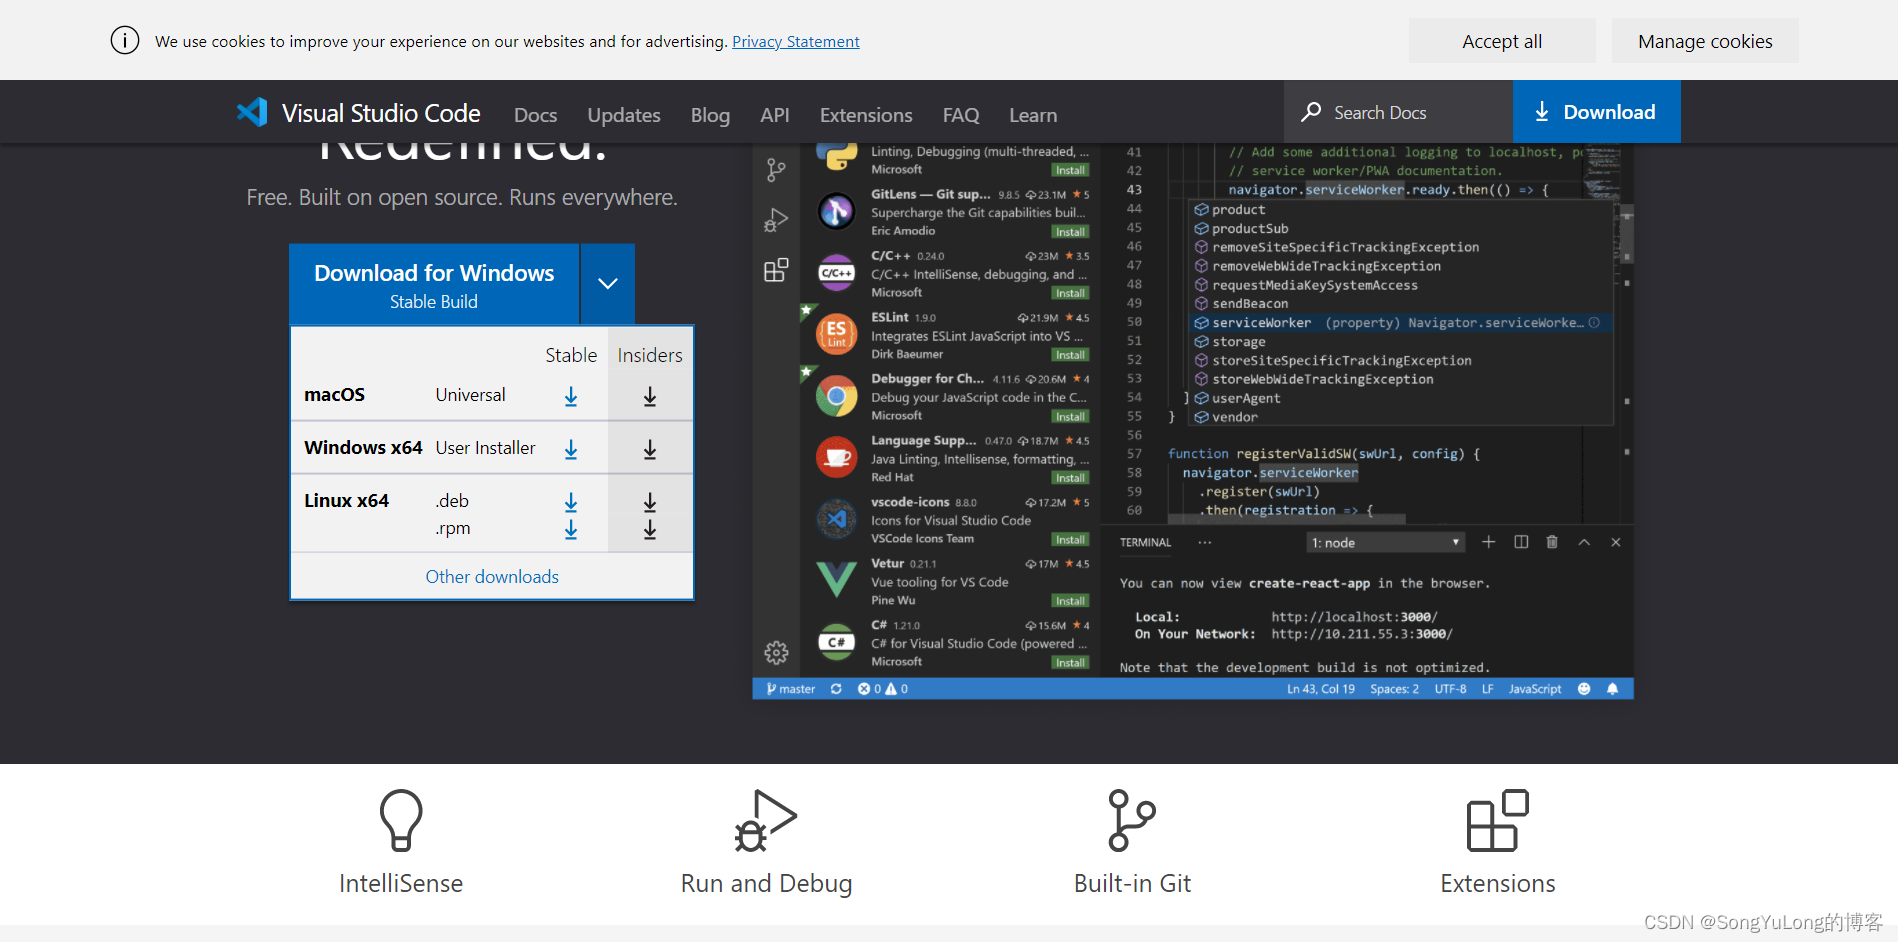Open Run view in editor activity bar
This screenshot has width=1898, height=942.
point(776,220)
